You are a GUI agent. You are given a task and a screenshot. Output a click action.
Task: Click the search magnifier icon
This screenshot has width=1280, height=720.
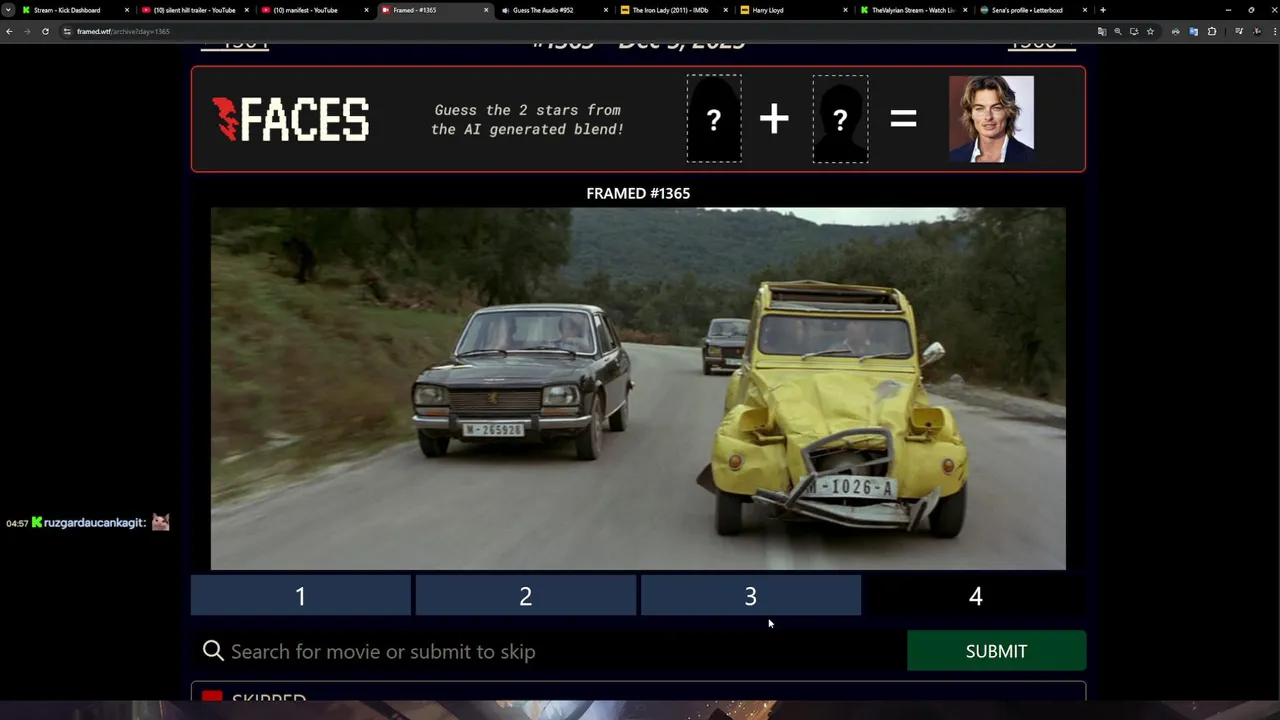click(213, 651)
